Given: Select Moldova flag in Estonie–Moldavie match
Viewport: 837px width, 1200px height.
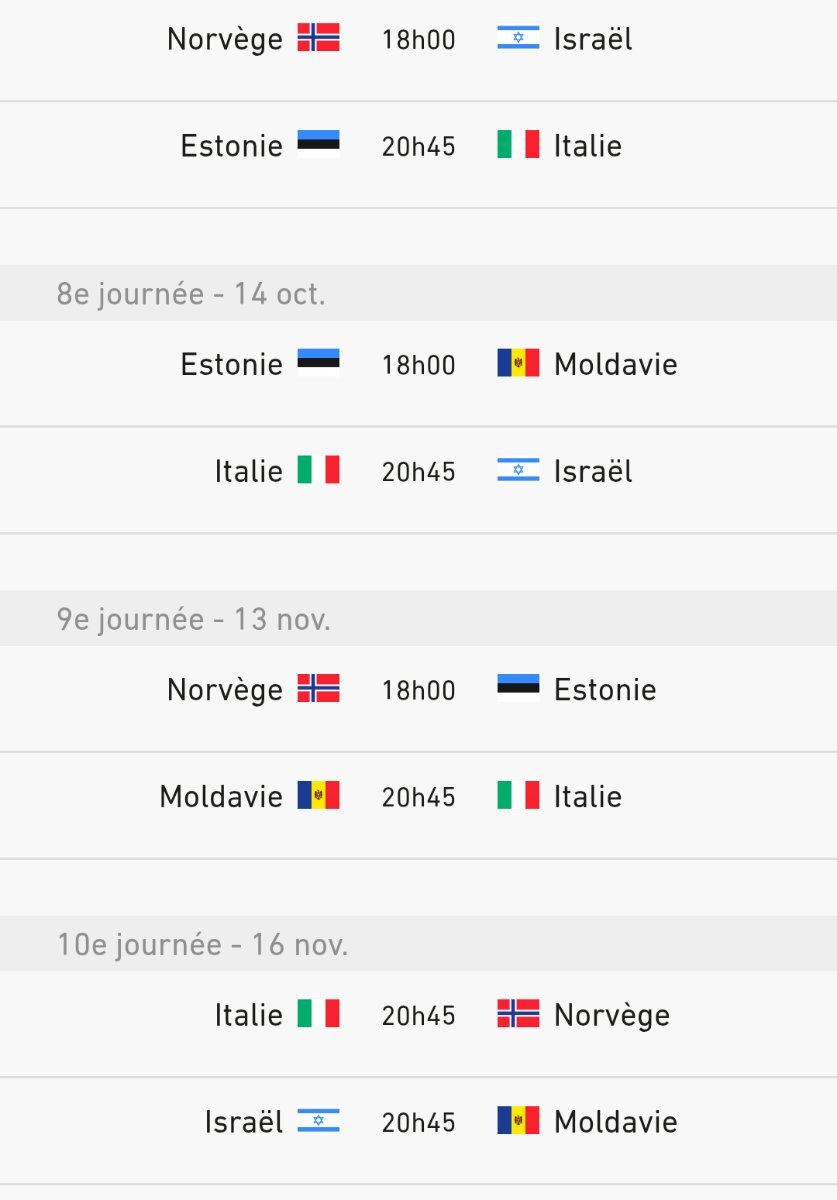Looking at the screenshot, I should (x=518, y=363).
